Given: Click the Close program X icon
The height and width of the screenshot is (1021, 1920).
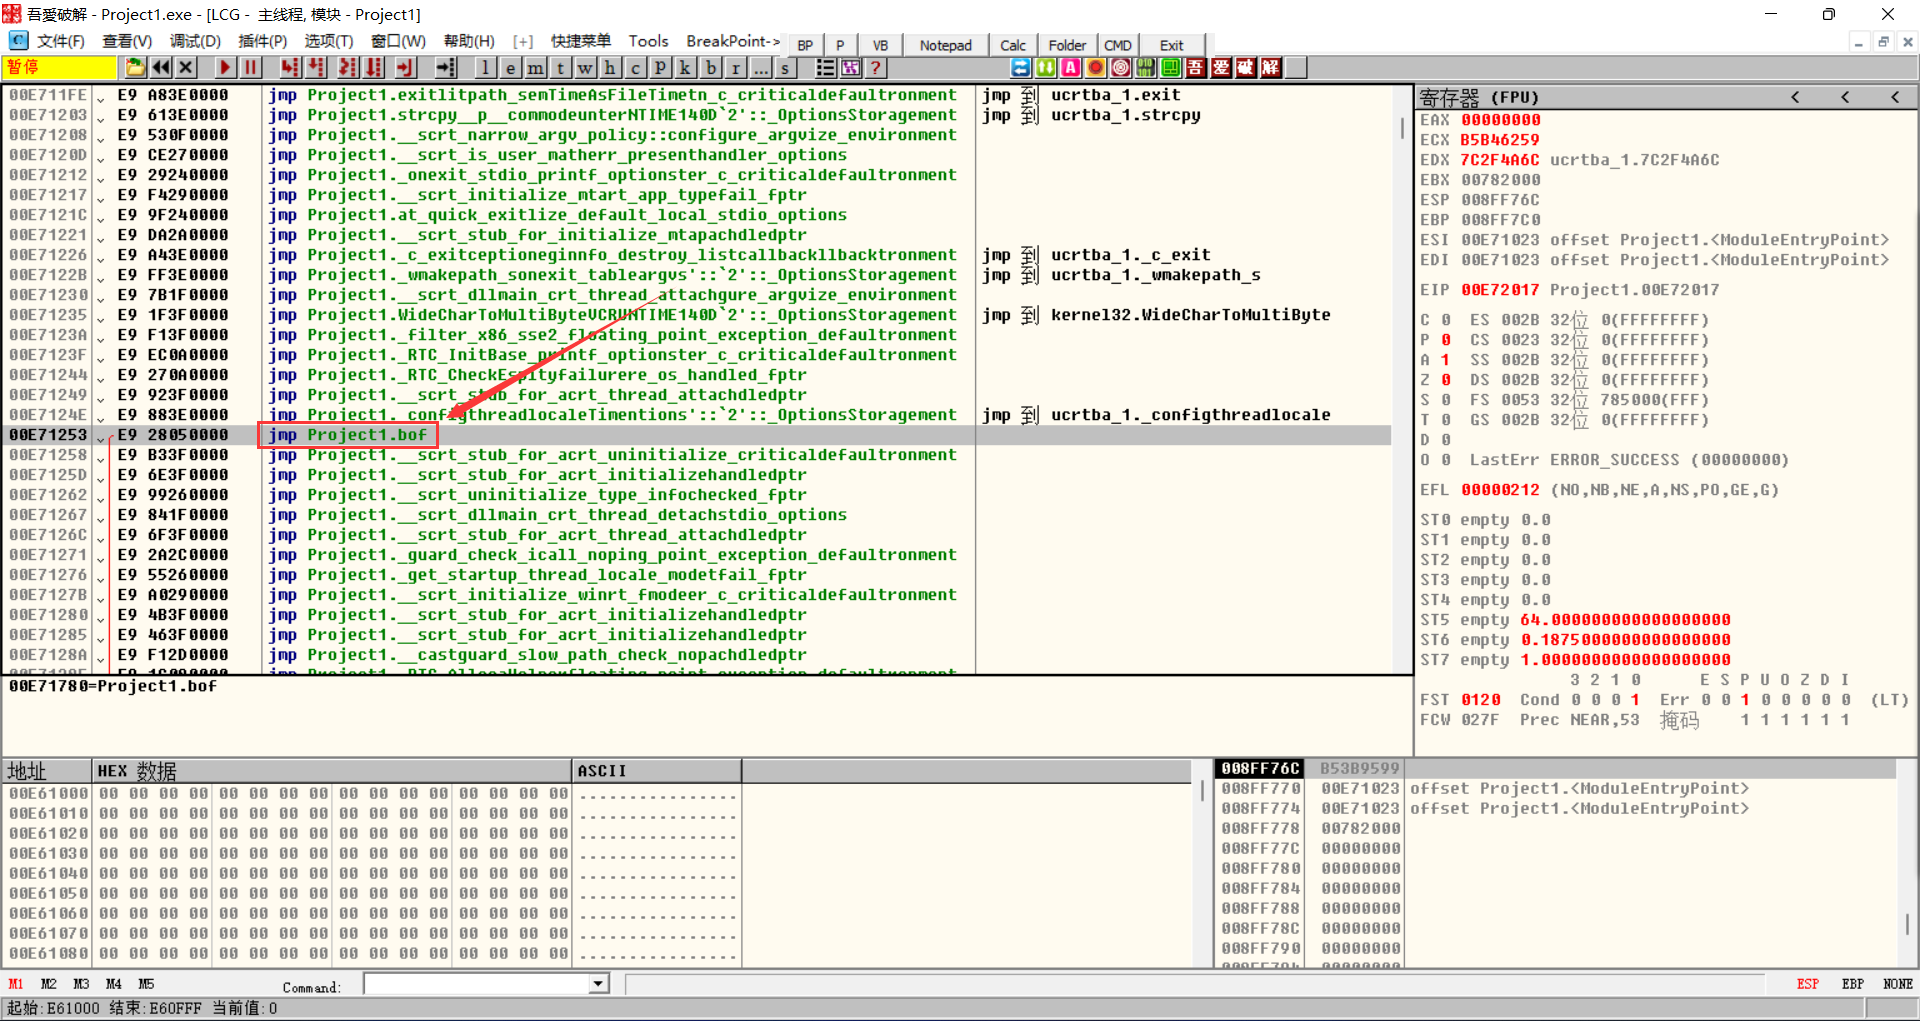Looking at the screenshot, I should (x=186, y=68).
